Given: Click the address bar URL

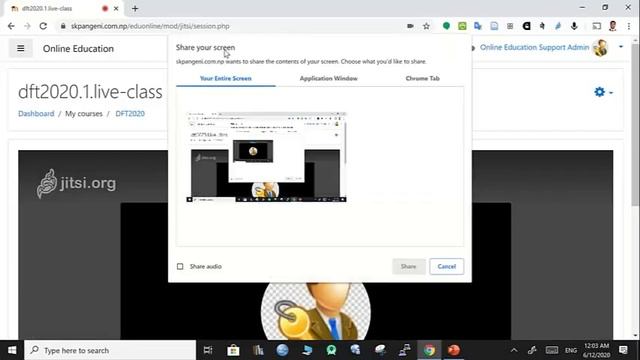Looking at the screenshot, I should (x=150, y=26).
